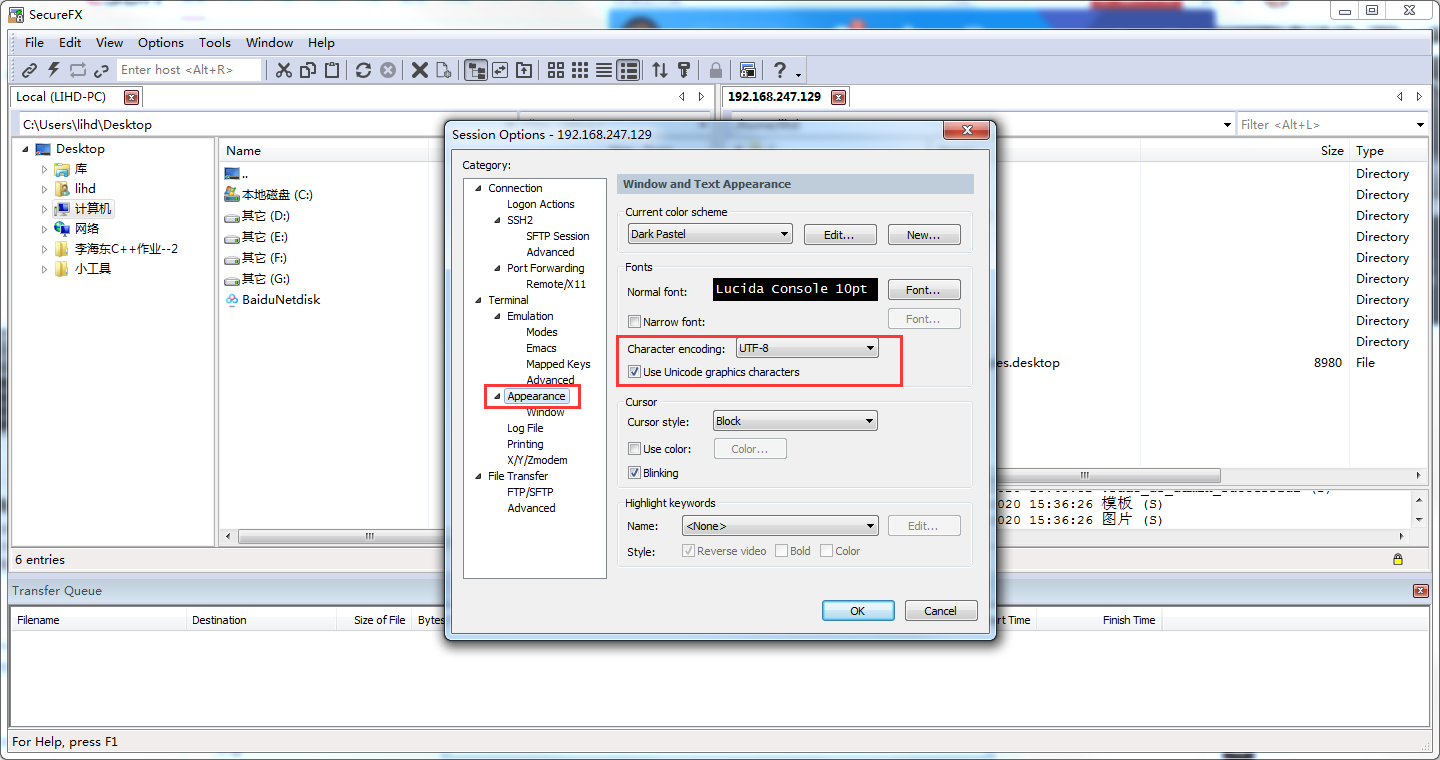
Task: Click the Disconnect broken-link icon
Action: 101,70
